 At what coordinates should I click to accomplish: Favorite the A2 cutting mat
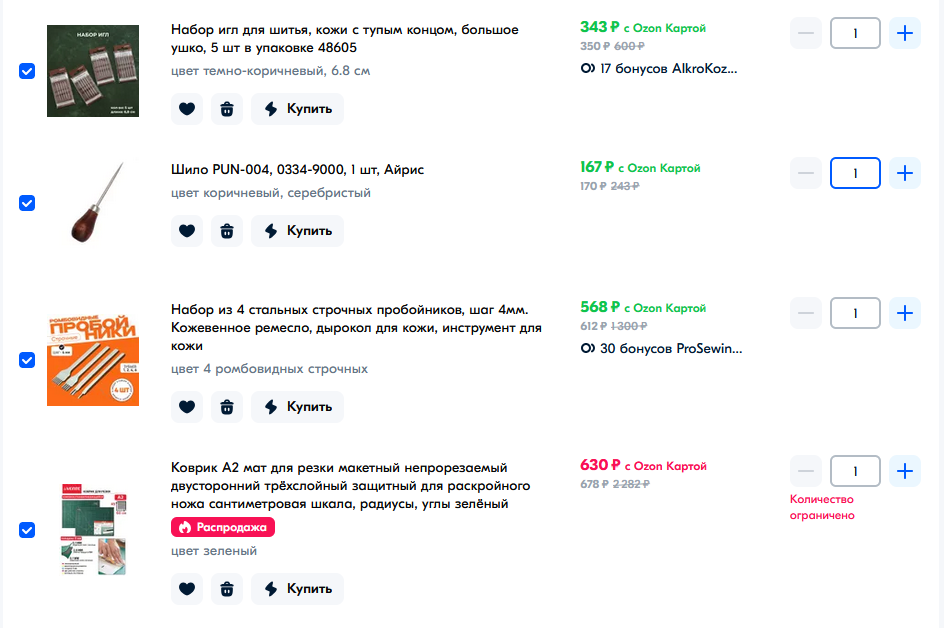187,589
